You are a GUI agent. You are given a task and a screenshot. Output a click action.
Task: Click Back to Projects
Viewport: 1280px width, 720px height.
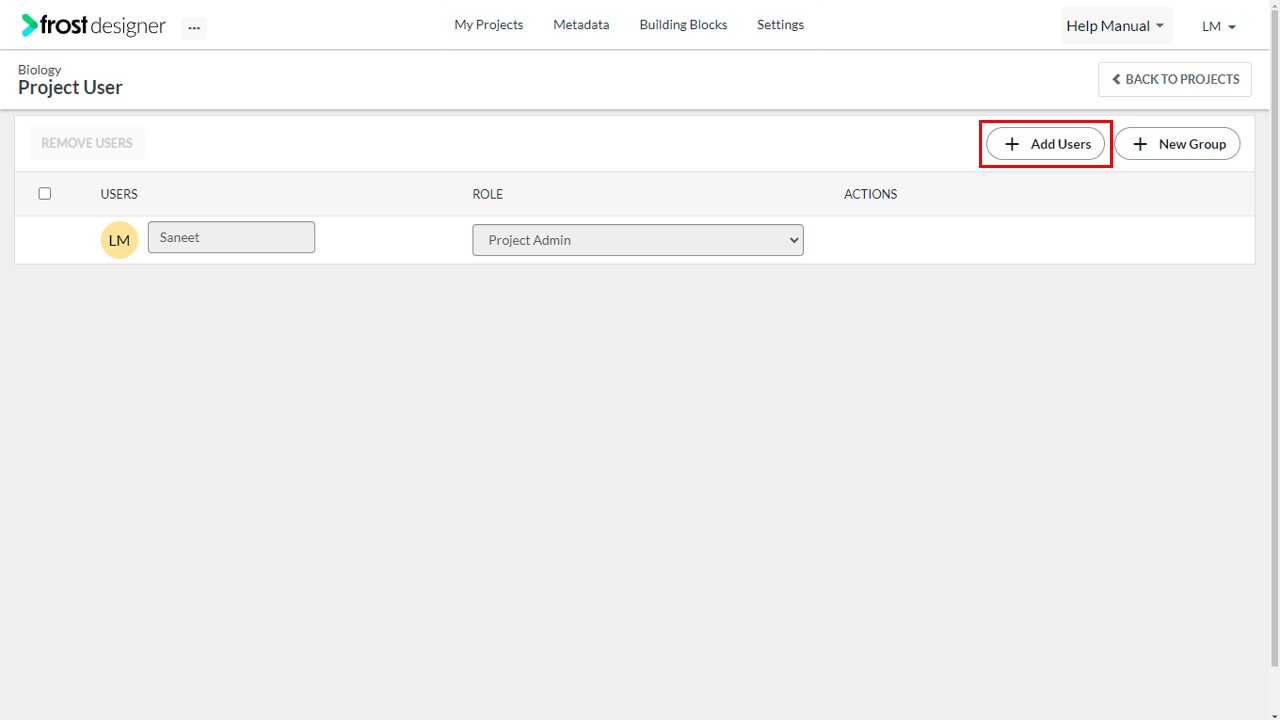pyautogui.click(x=1175, y=79)
